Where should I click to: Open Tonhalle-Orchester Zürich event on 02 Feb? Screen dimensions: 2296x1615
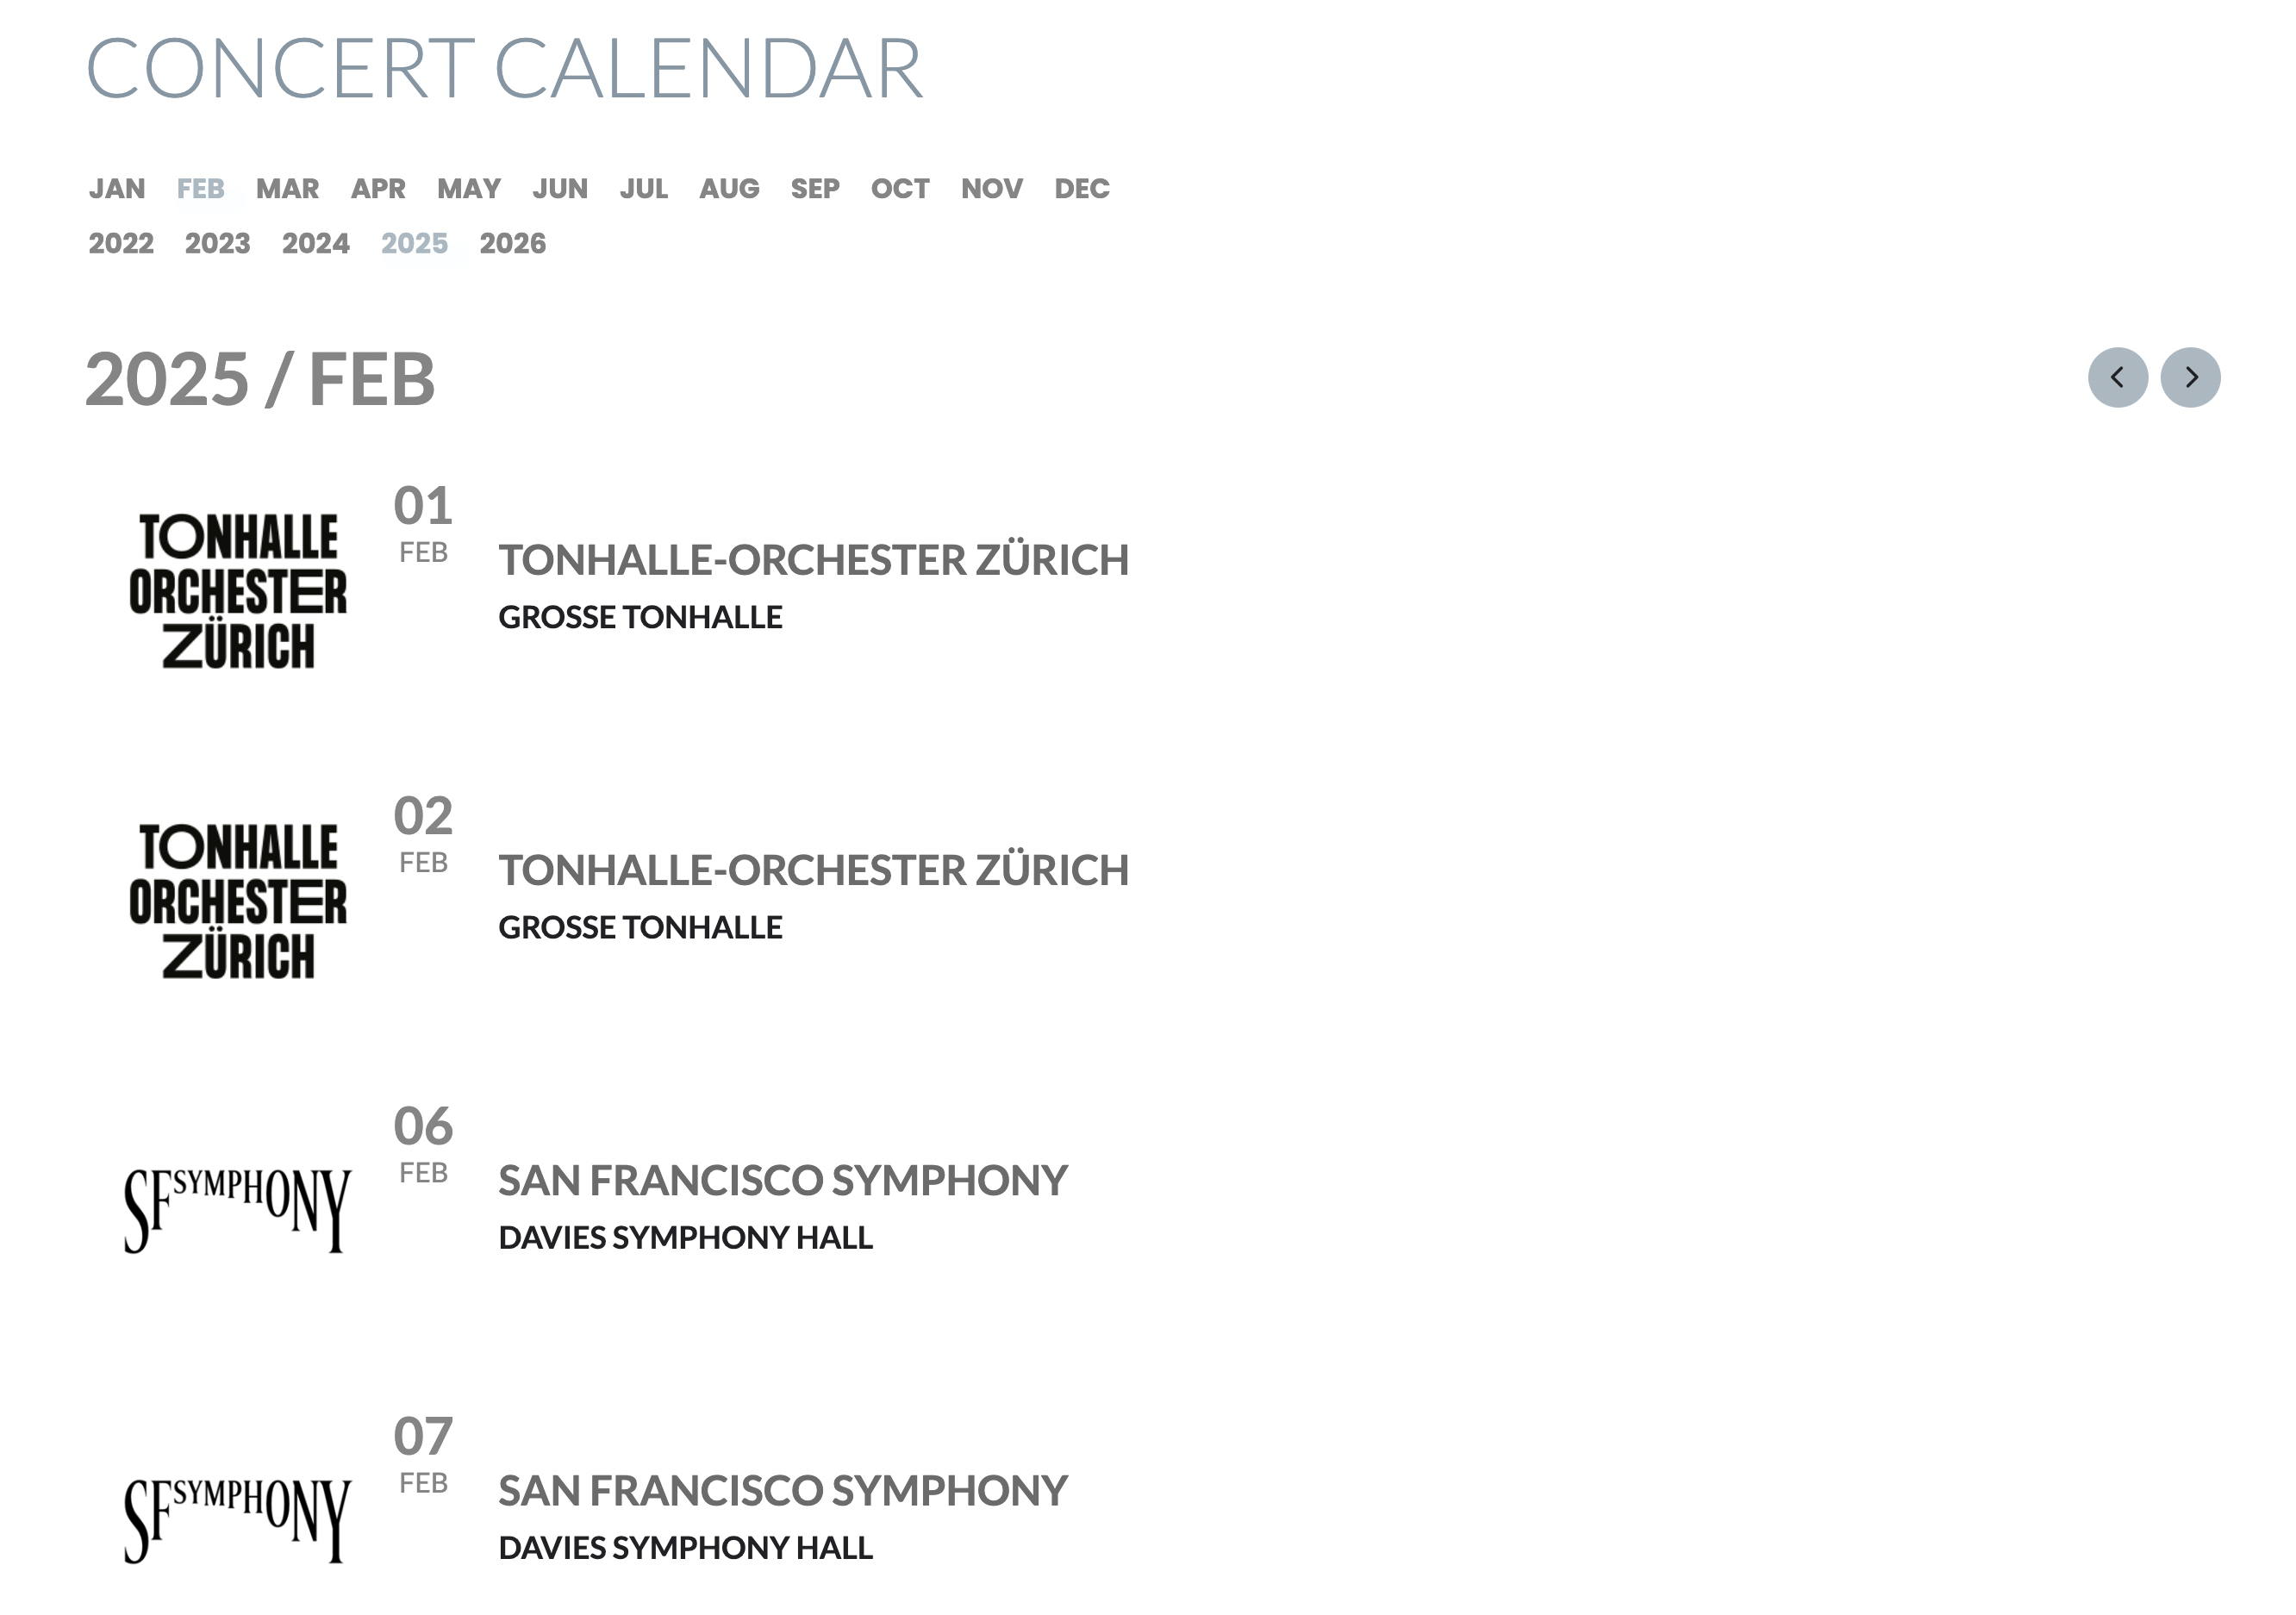[x=814, y=870]
